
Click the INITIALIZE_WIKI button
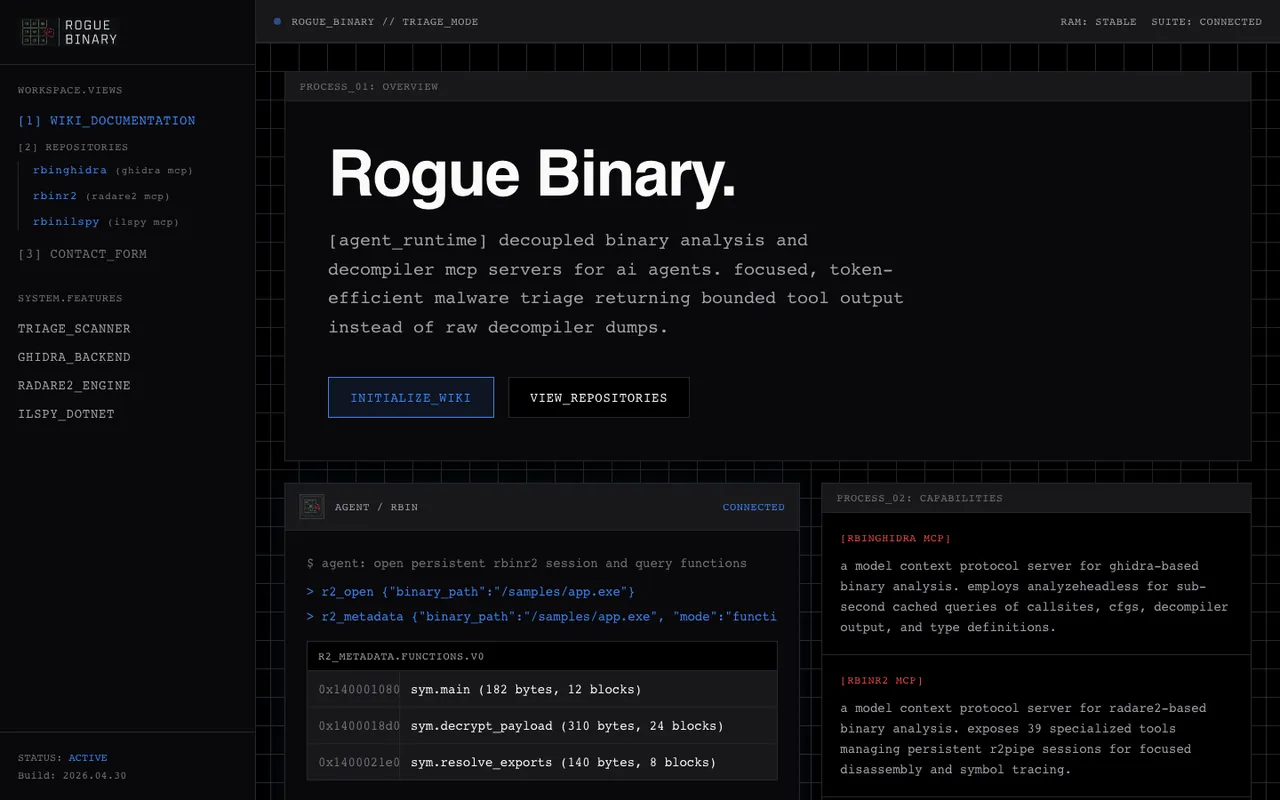pyautogui.click(x=411, y=397)
